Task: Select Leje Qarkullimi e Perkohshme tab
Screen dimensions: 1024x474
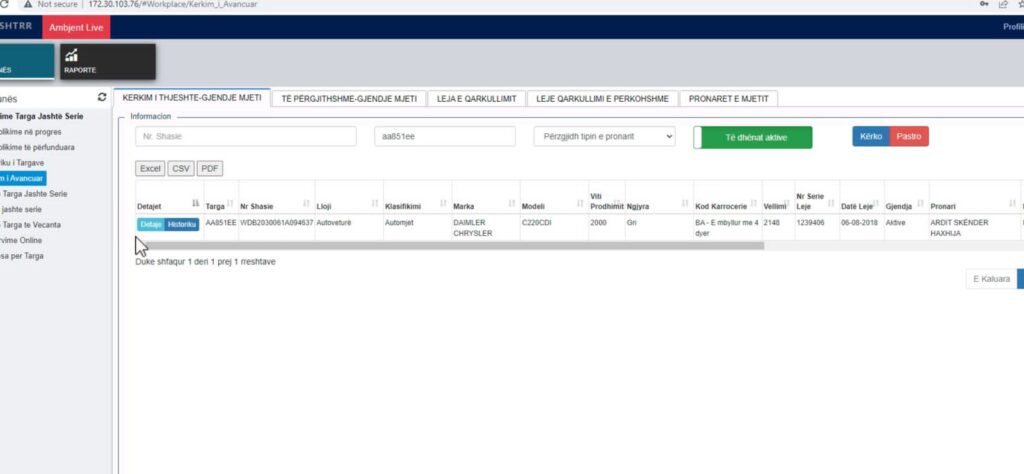Action: [602, 98]
